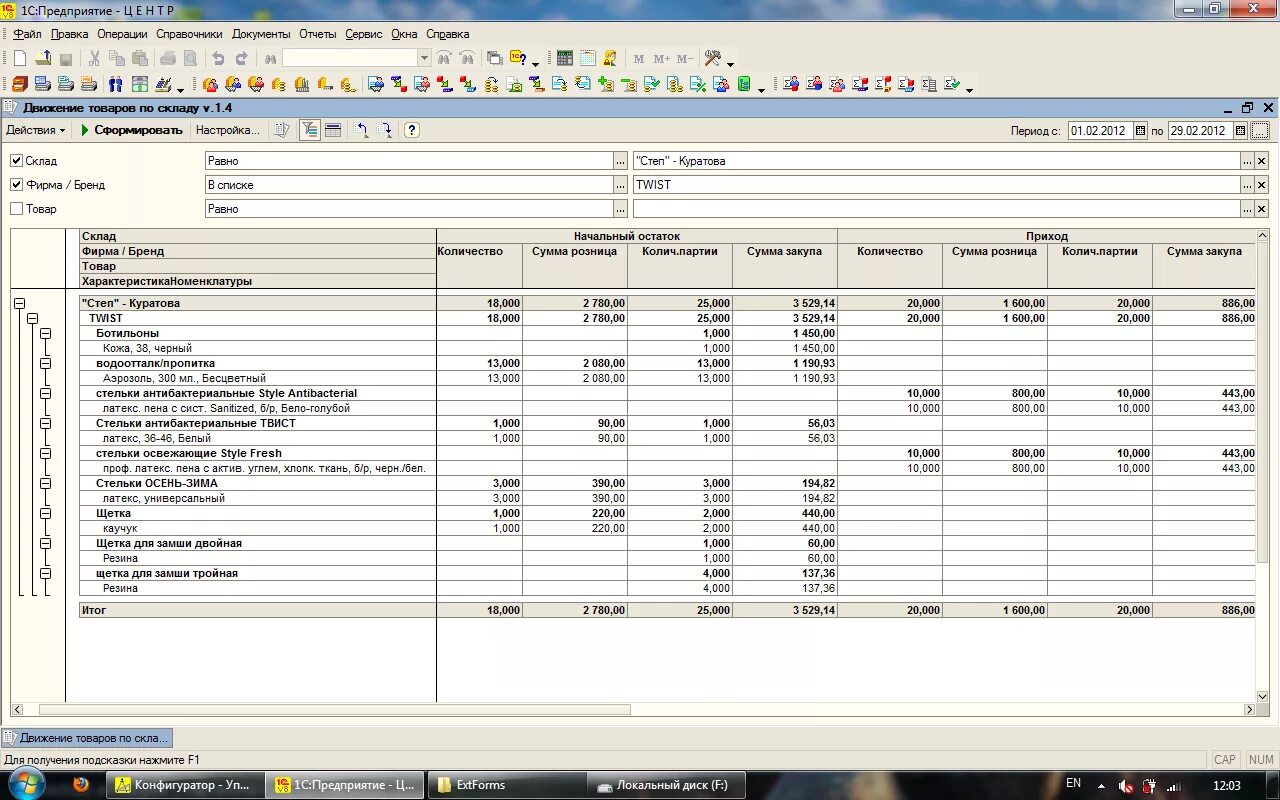This screenshot has width=1280, height=800.
Task: Uncheck the Склад filter checkbox
Action: point(16,160)
